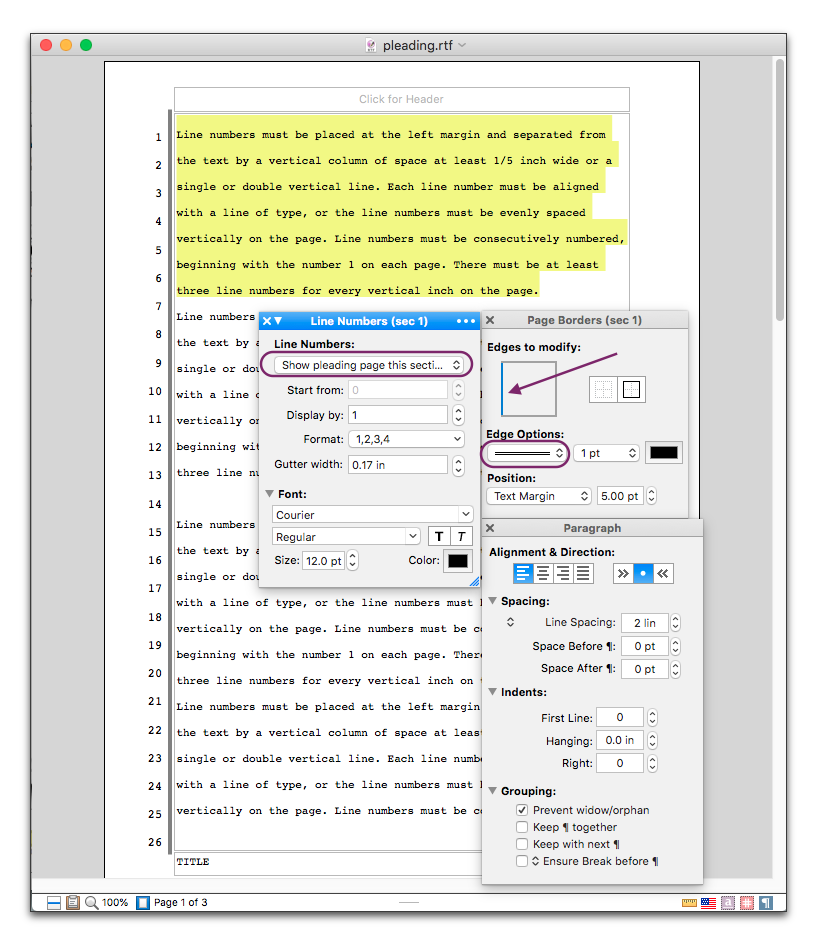Open the Text Margin position dropdown
Screen dimensions: 818x944
pyautogui.click(x=539, y=496)
